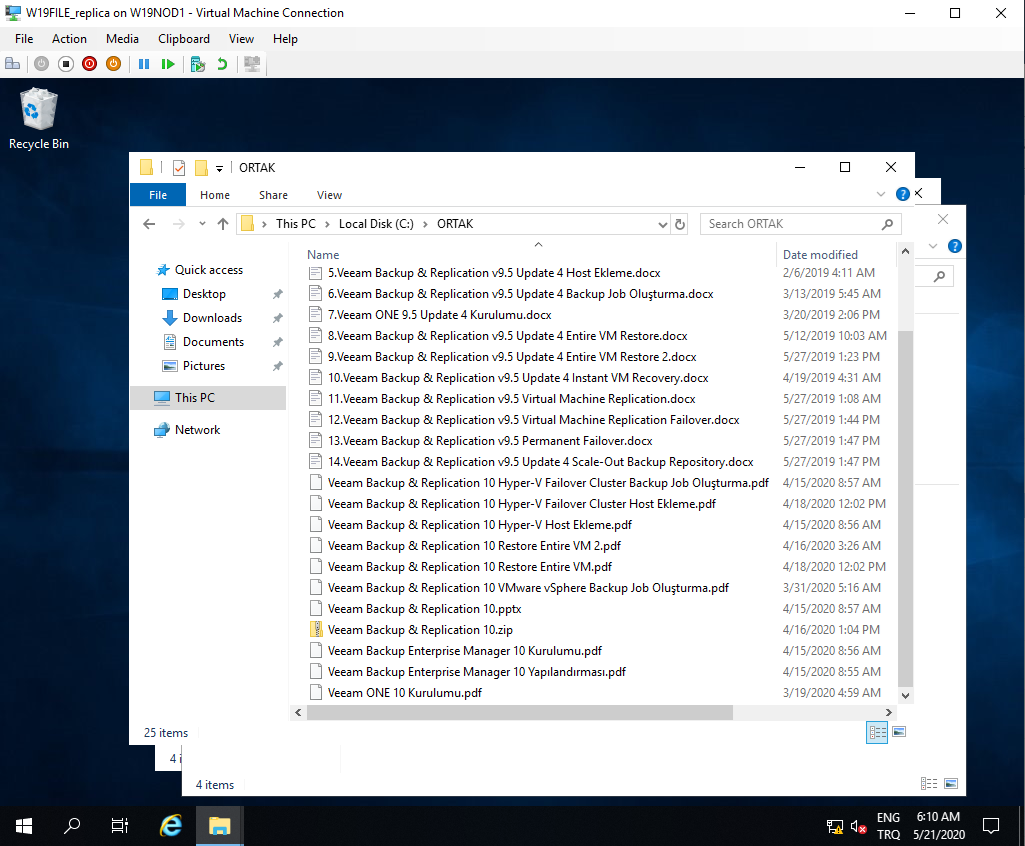Select "13.Veeam Backup & Replication v9.5 Permanent Failover.docx"
Screen dimensions: 1025x846
pos(490,441)
